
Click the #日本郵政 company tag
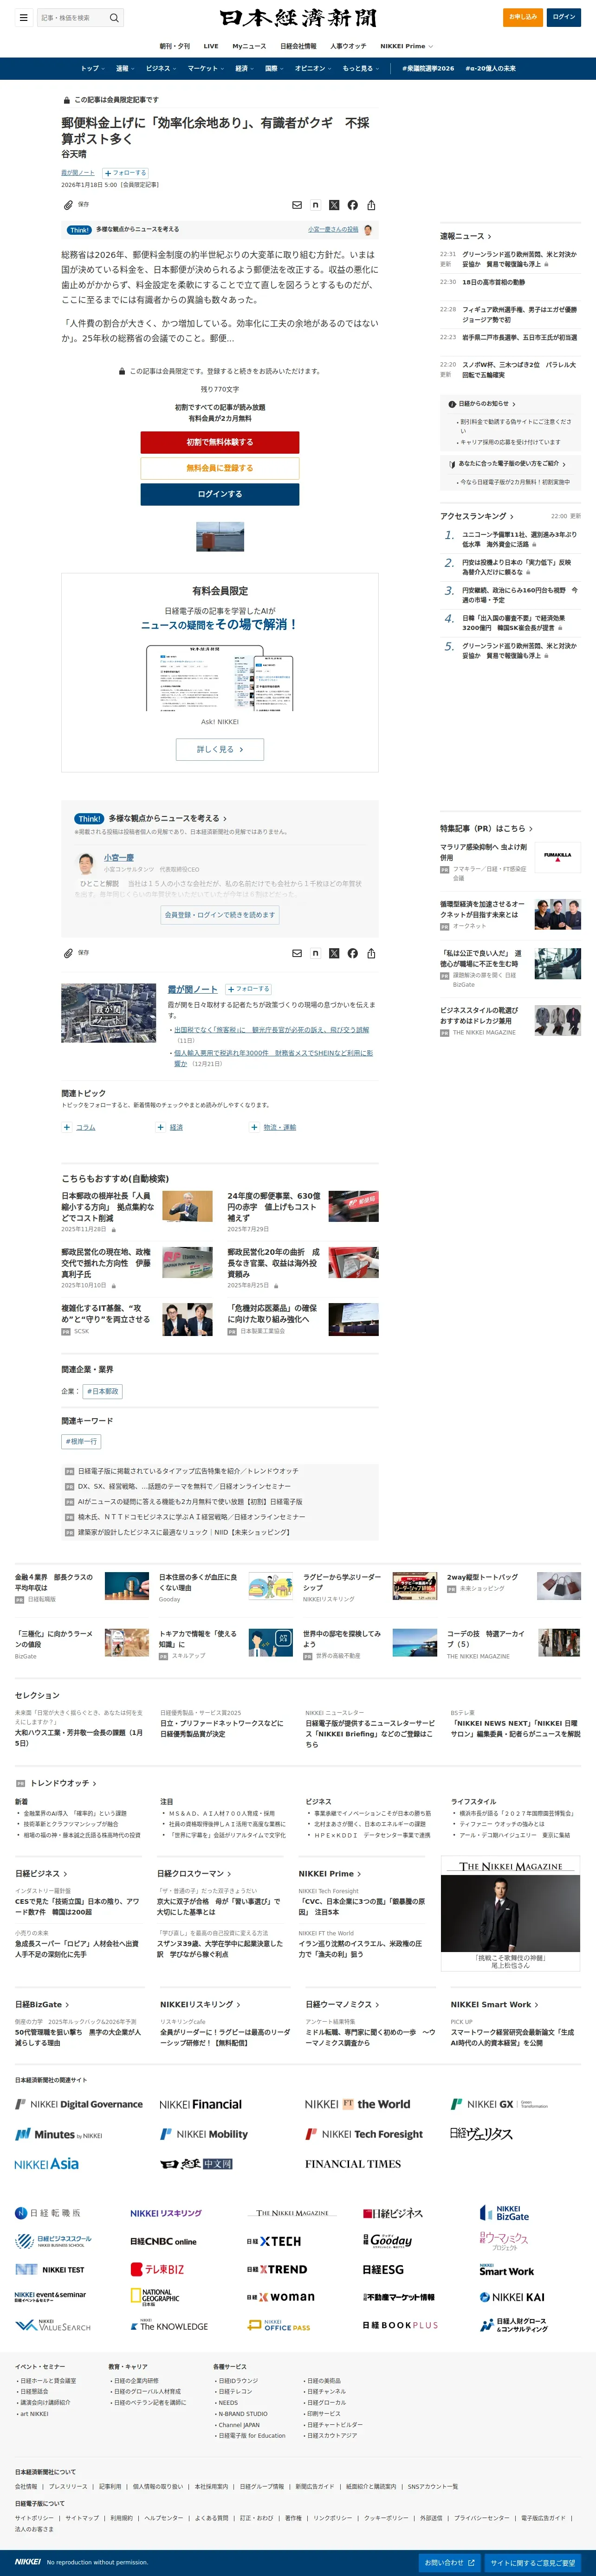click(x=102, y=1391)
